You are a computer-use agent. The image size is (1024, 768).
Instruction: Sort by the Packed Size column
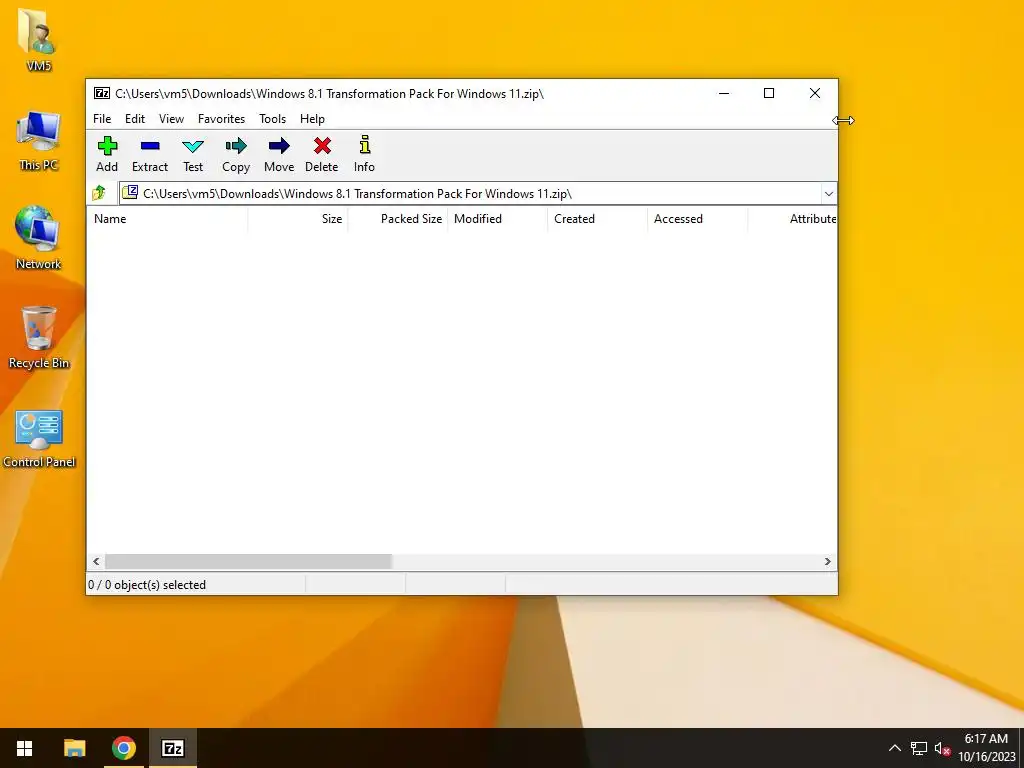click(x=398, y=219)
